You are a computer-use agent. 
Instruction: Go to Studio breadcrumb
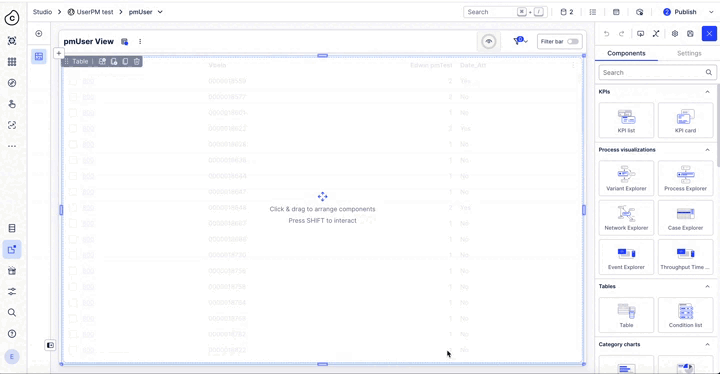[x=42, y=12]
